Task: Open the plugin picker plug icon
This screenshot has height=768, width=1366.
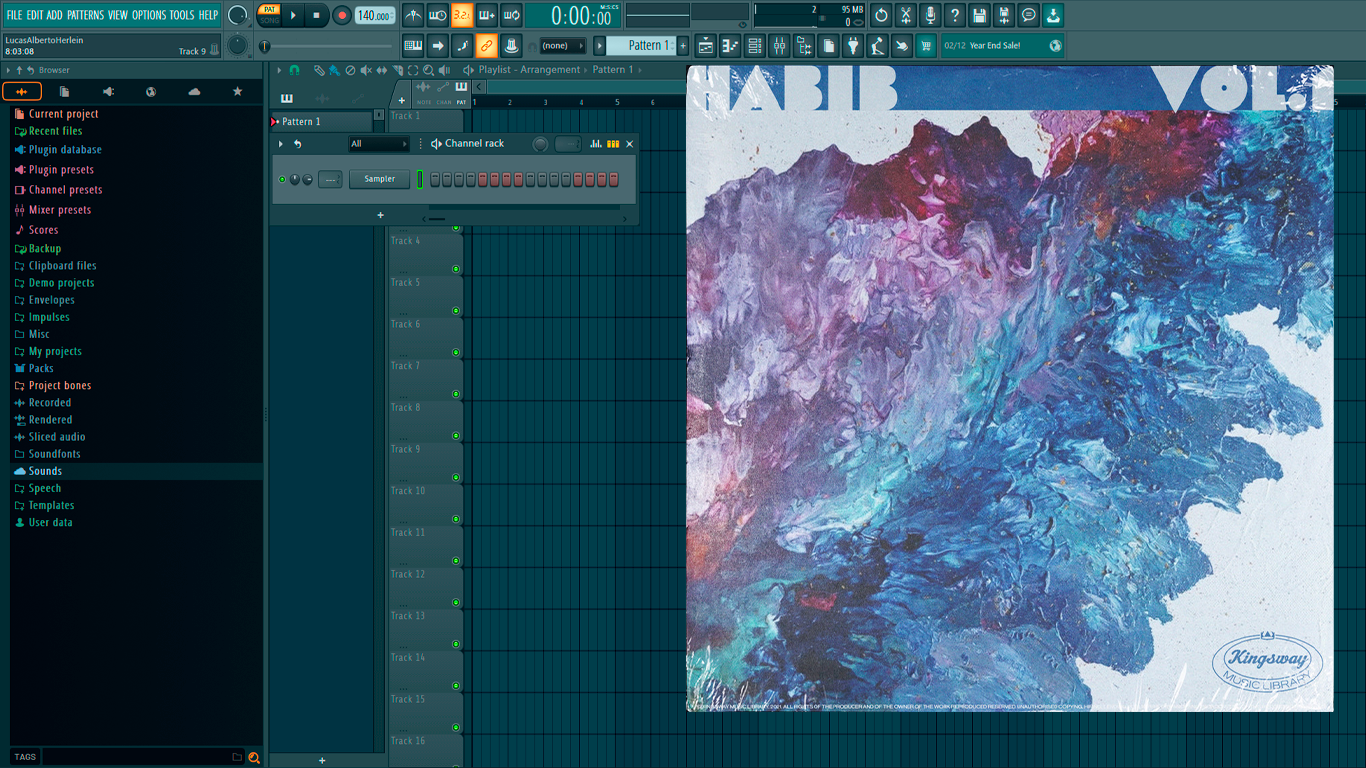Action: [x=853, y=46]
